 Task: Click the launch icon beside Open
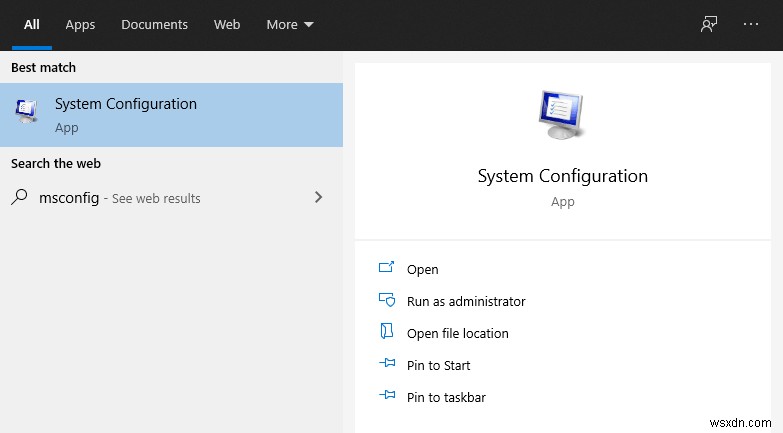(387, 269)
